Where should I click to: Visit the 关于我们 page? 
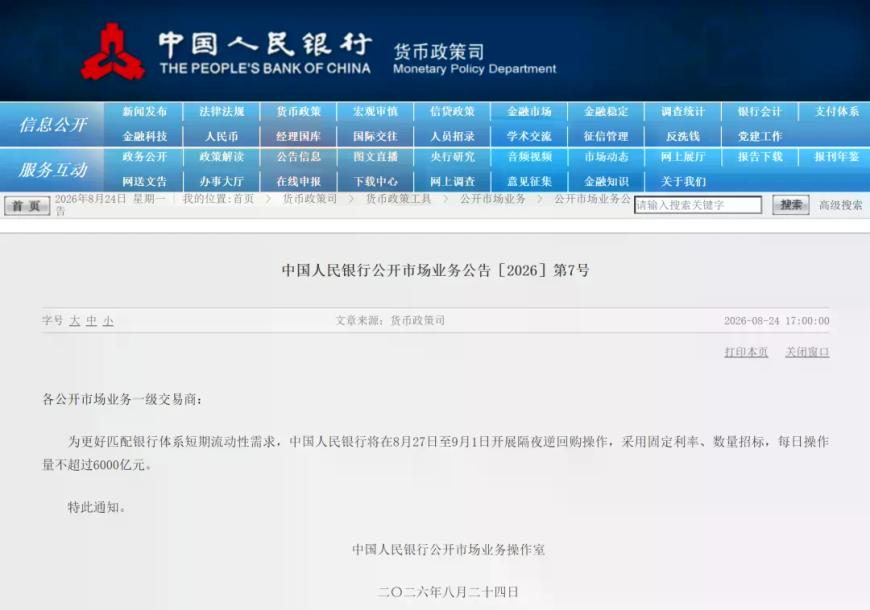tap(683, 182)
